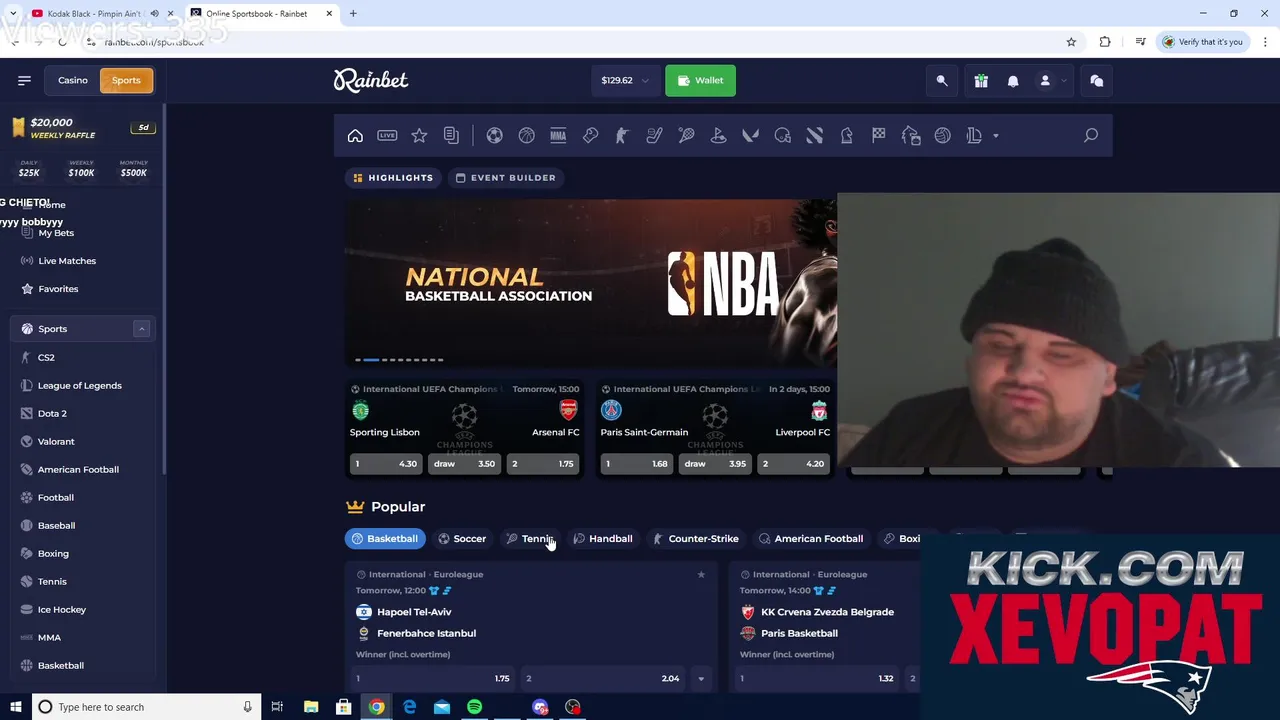Select the chess knight sport icon
This screenshot has height=720, width=1280.
pos(846,135)
